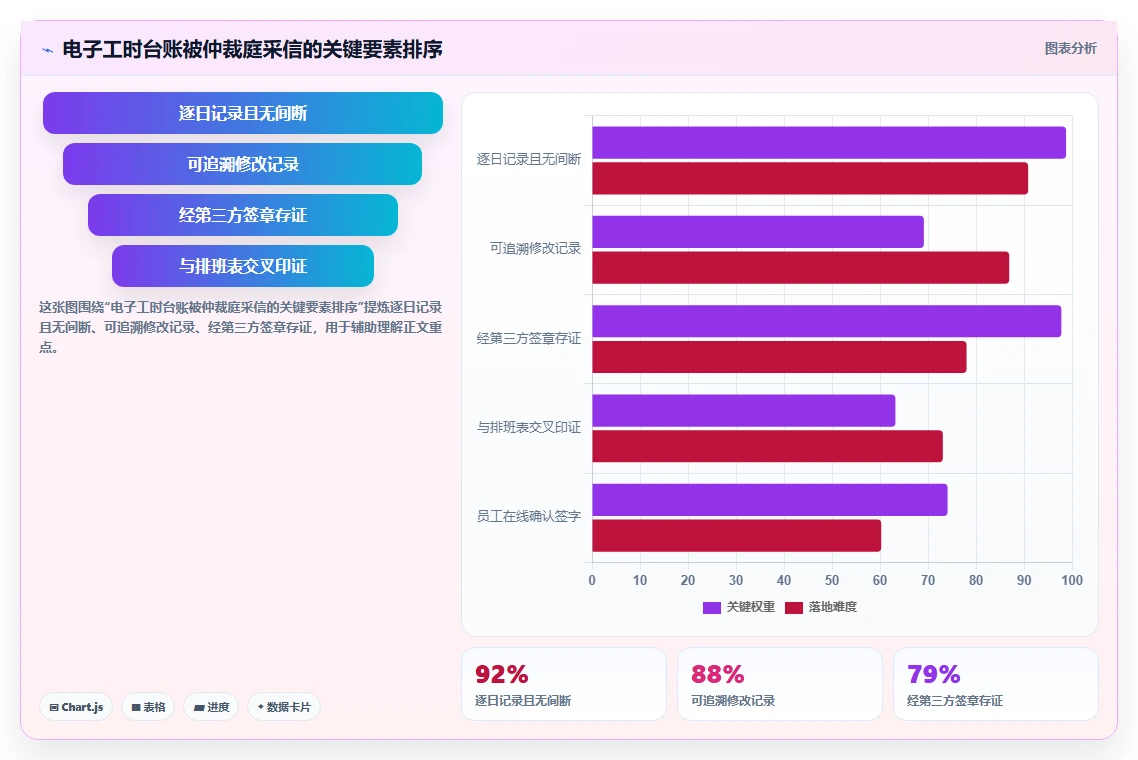Click the Chart.js tag chip
Viewport: 1138px width, 760px height.
click(76, 707)
